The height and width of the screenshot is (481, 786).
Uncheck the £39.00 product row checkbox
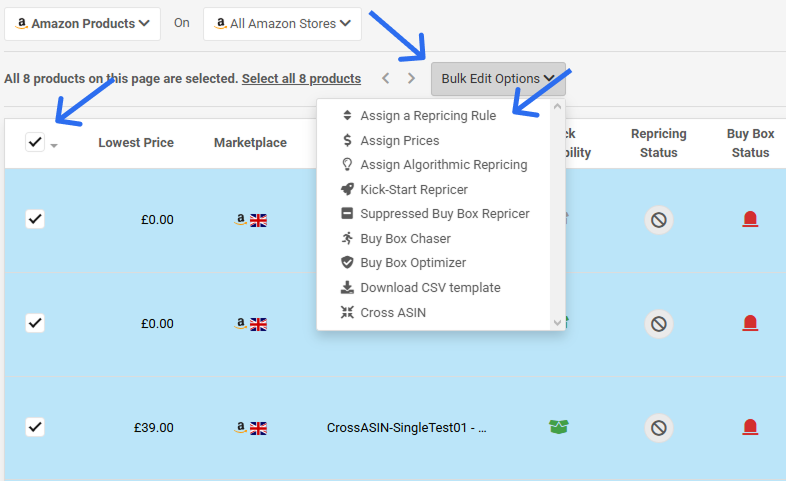click(x=35, y=427)
